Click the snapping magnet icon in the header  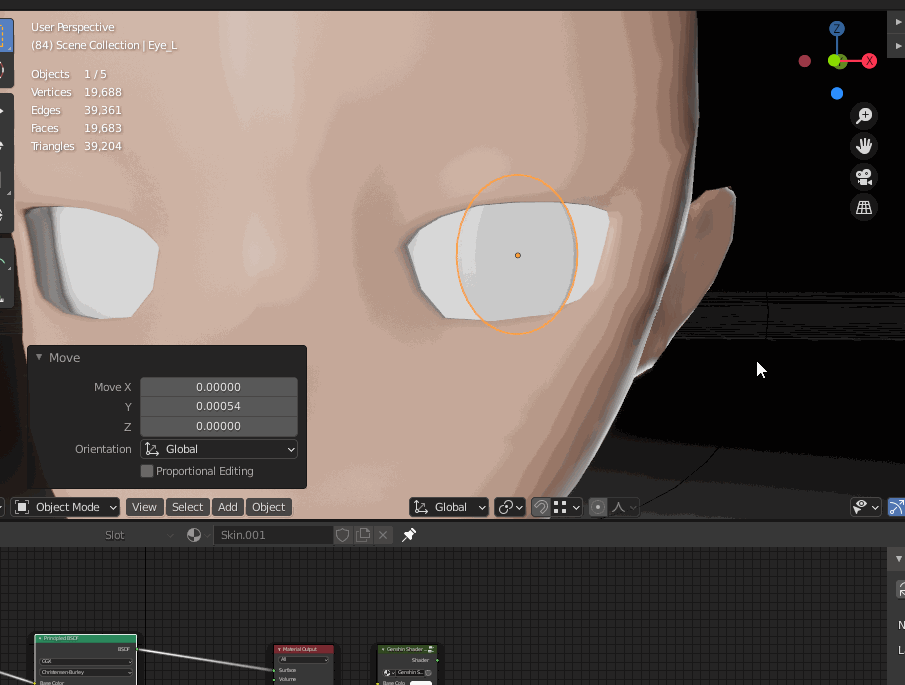tap(540, 507)
